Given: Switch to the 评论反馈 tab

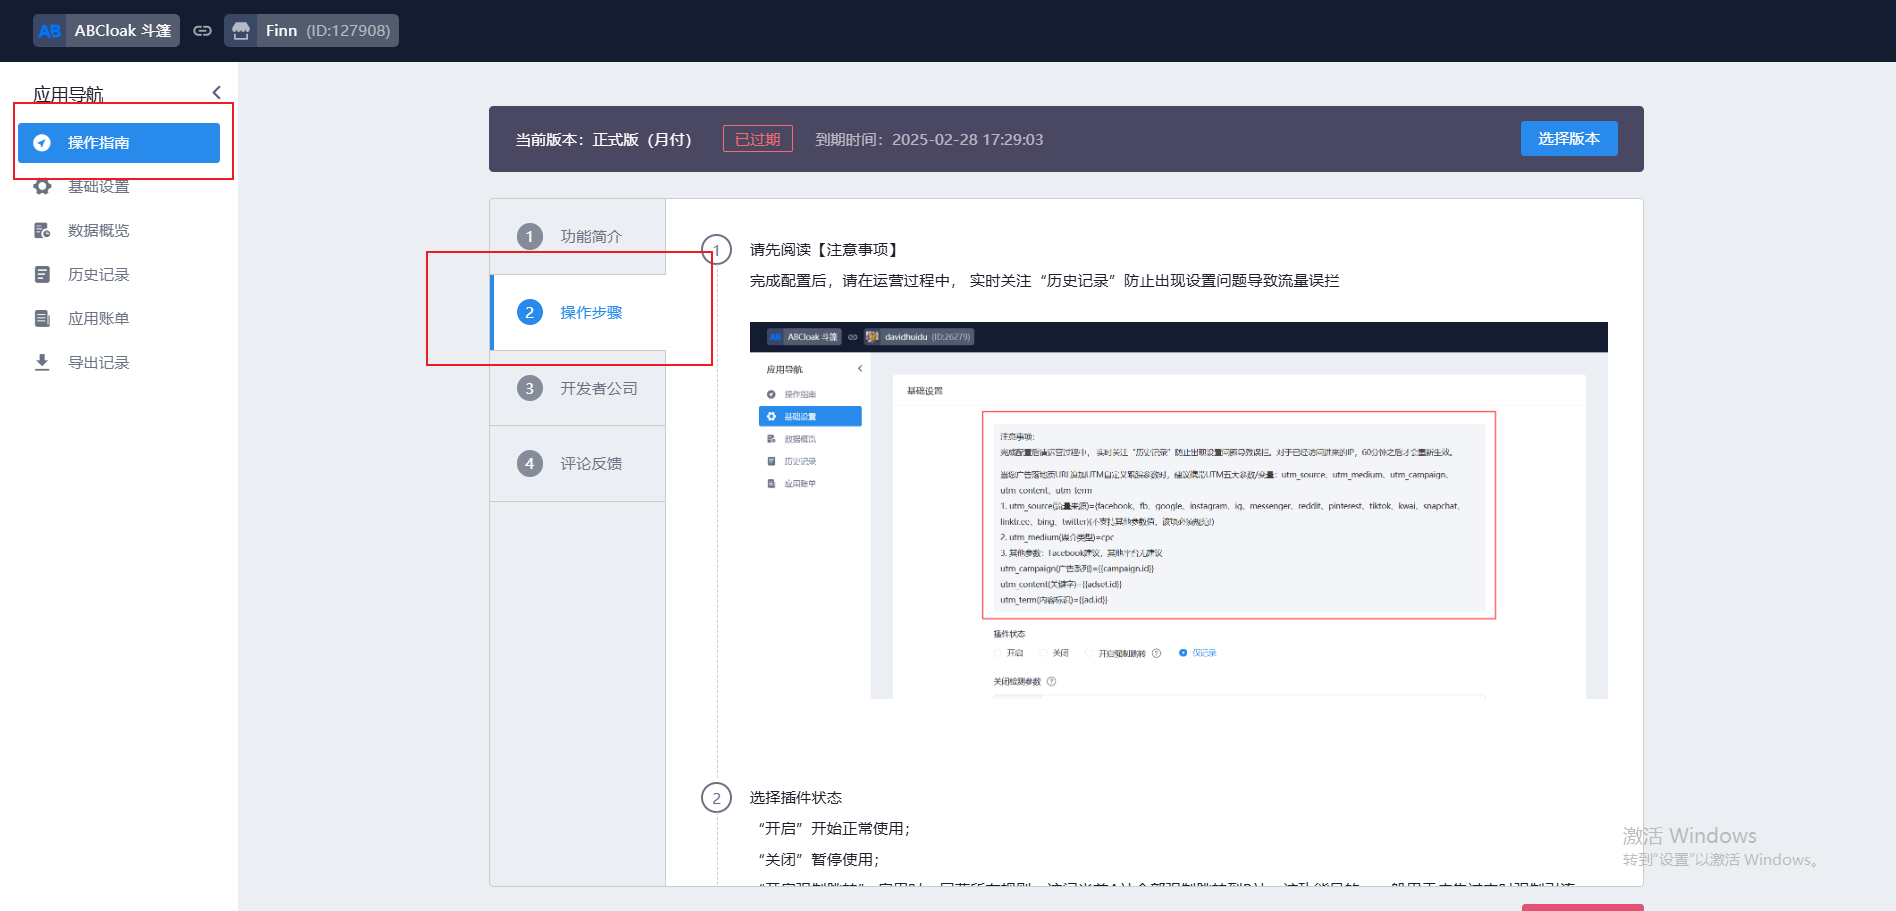Looking at the screenshot, I should tap(578, 464).
